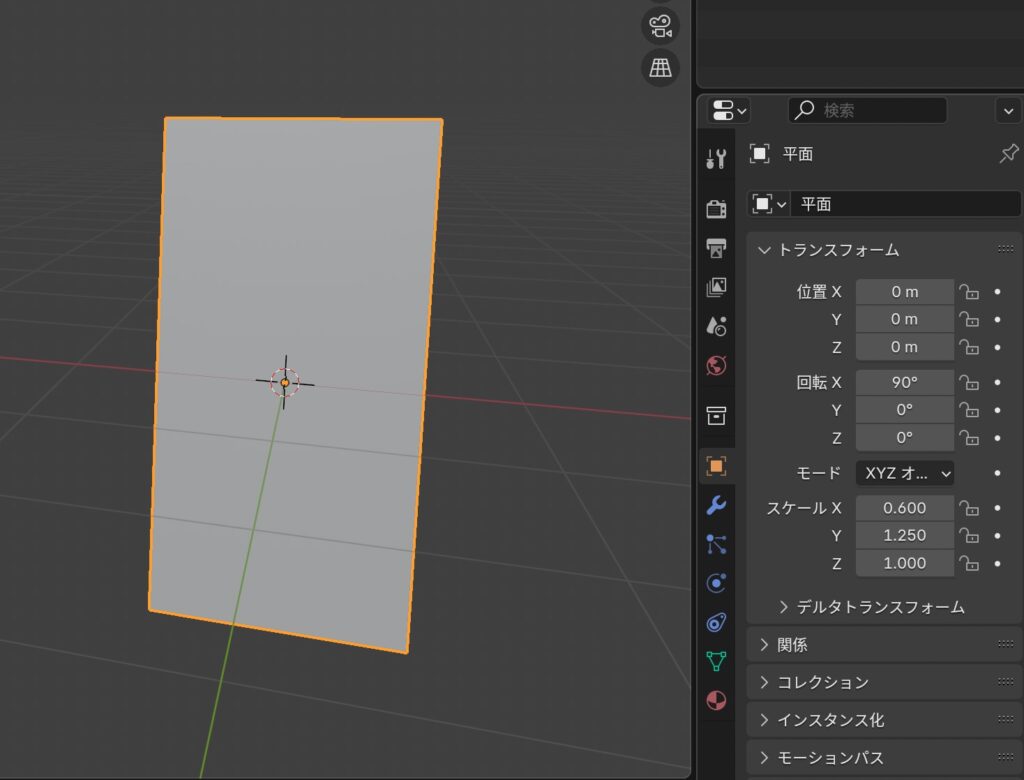Viewport: 1024px width, 780px height.
Task: Open the Output properties tab
Action: [716, 247]
